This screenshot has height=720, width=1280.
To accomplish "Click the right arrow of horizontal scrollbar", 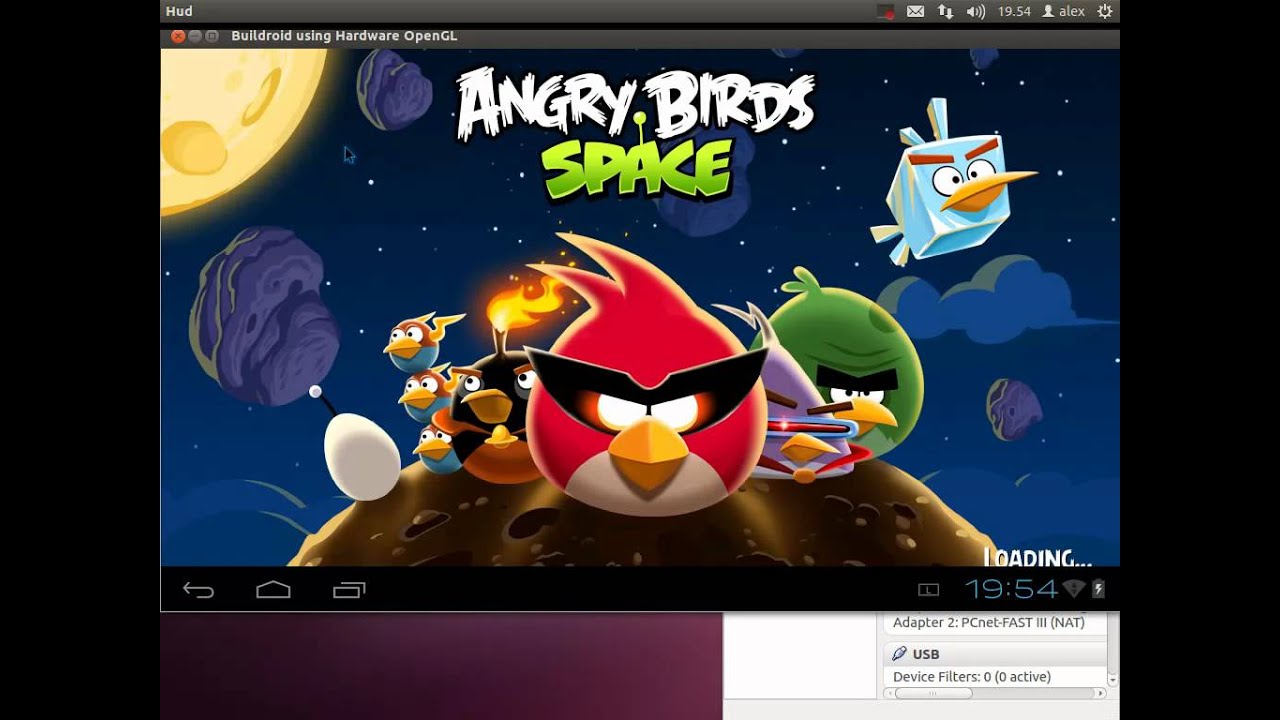I will coord(1100,693).
